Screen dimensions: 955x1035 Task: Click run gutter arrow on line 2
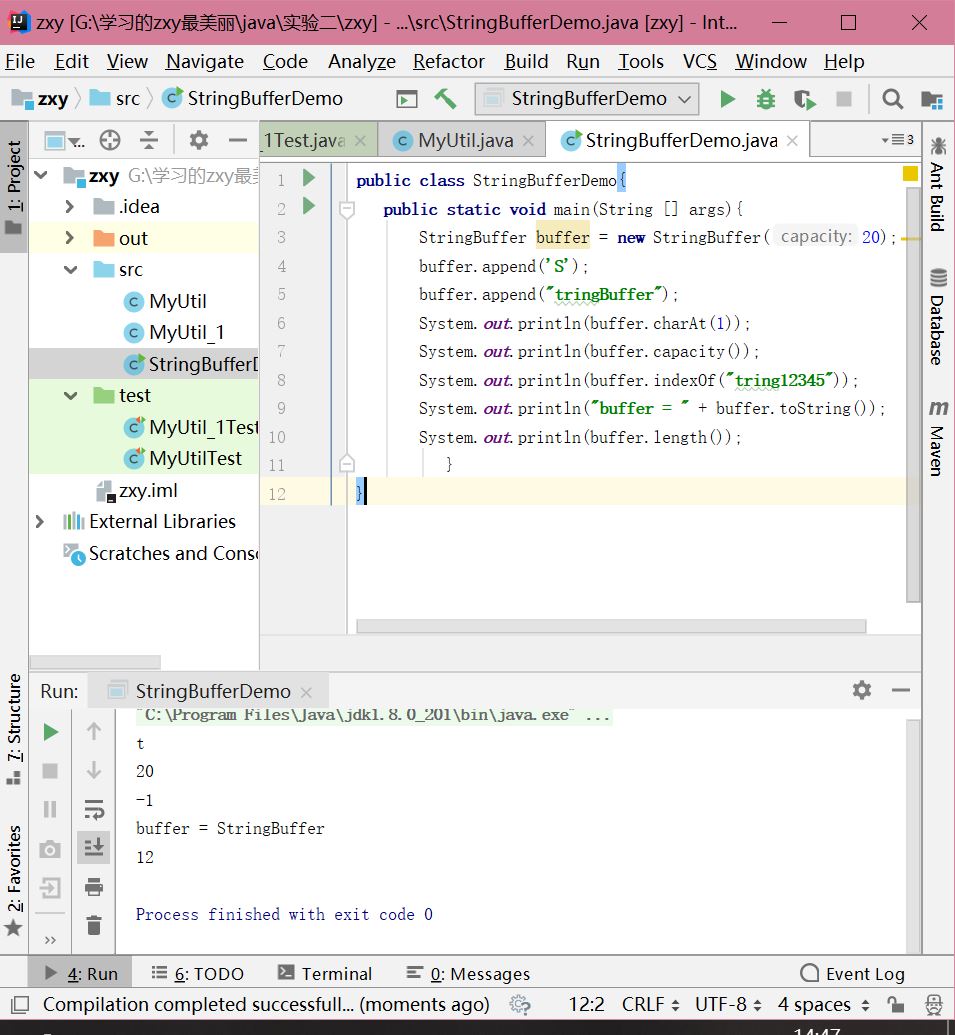tap(308, 206)
